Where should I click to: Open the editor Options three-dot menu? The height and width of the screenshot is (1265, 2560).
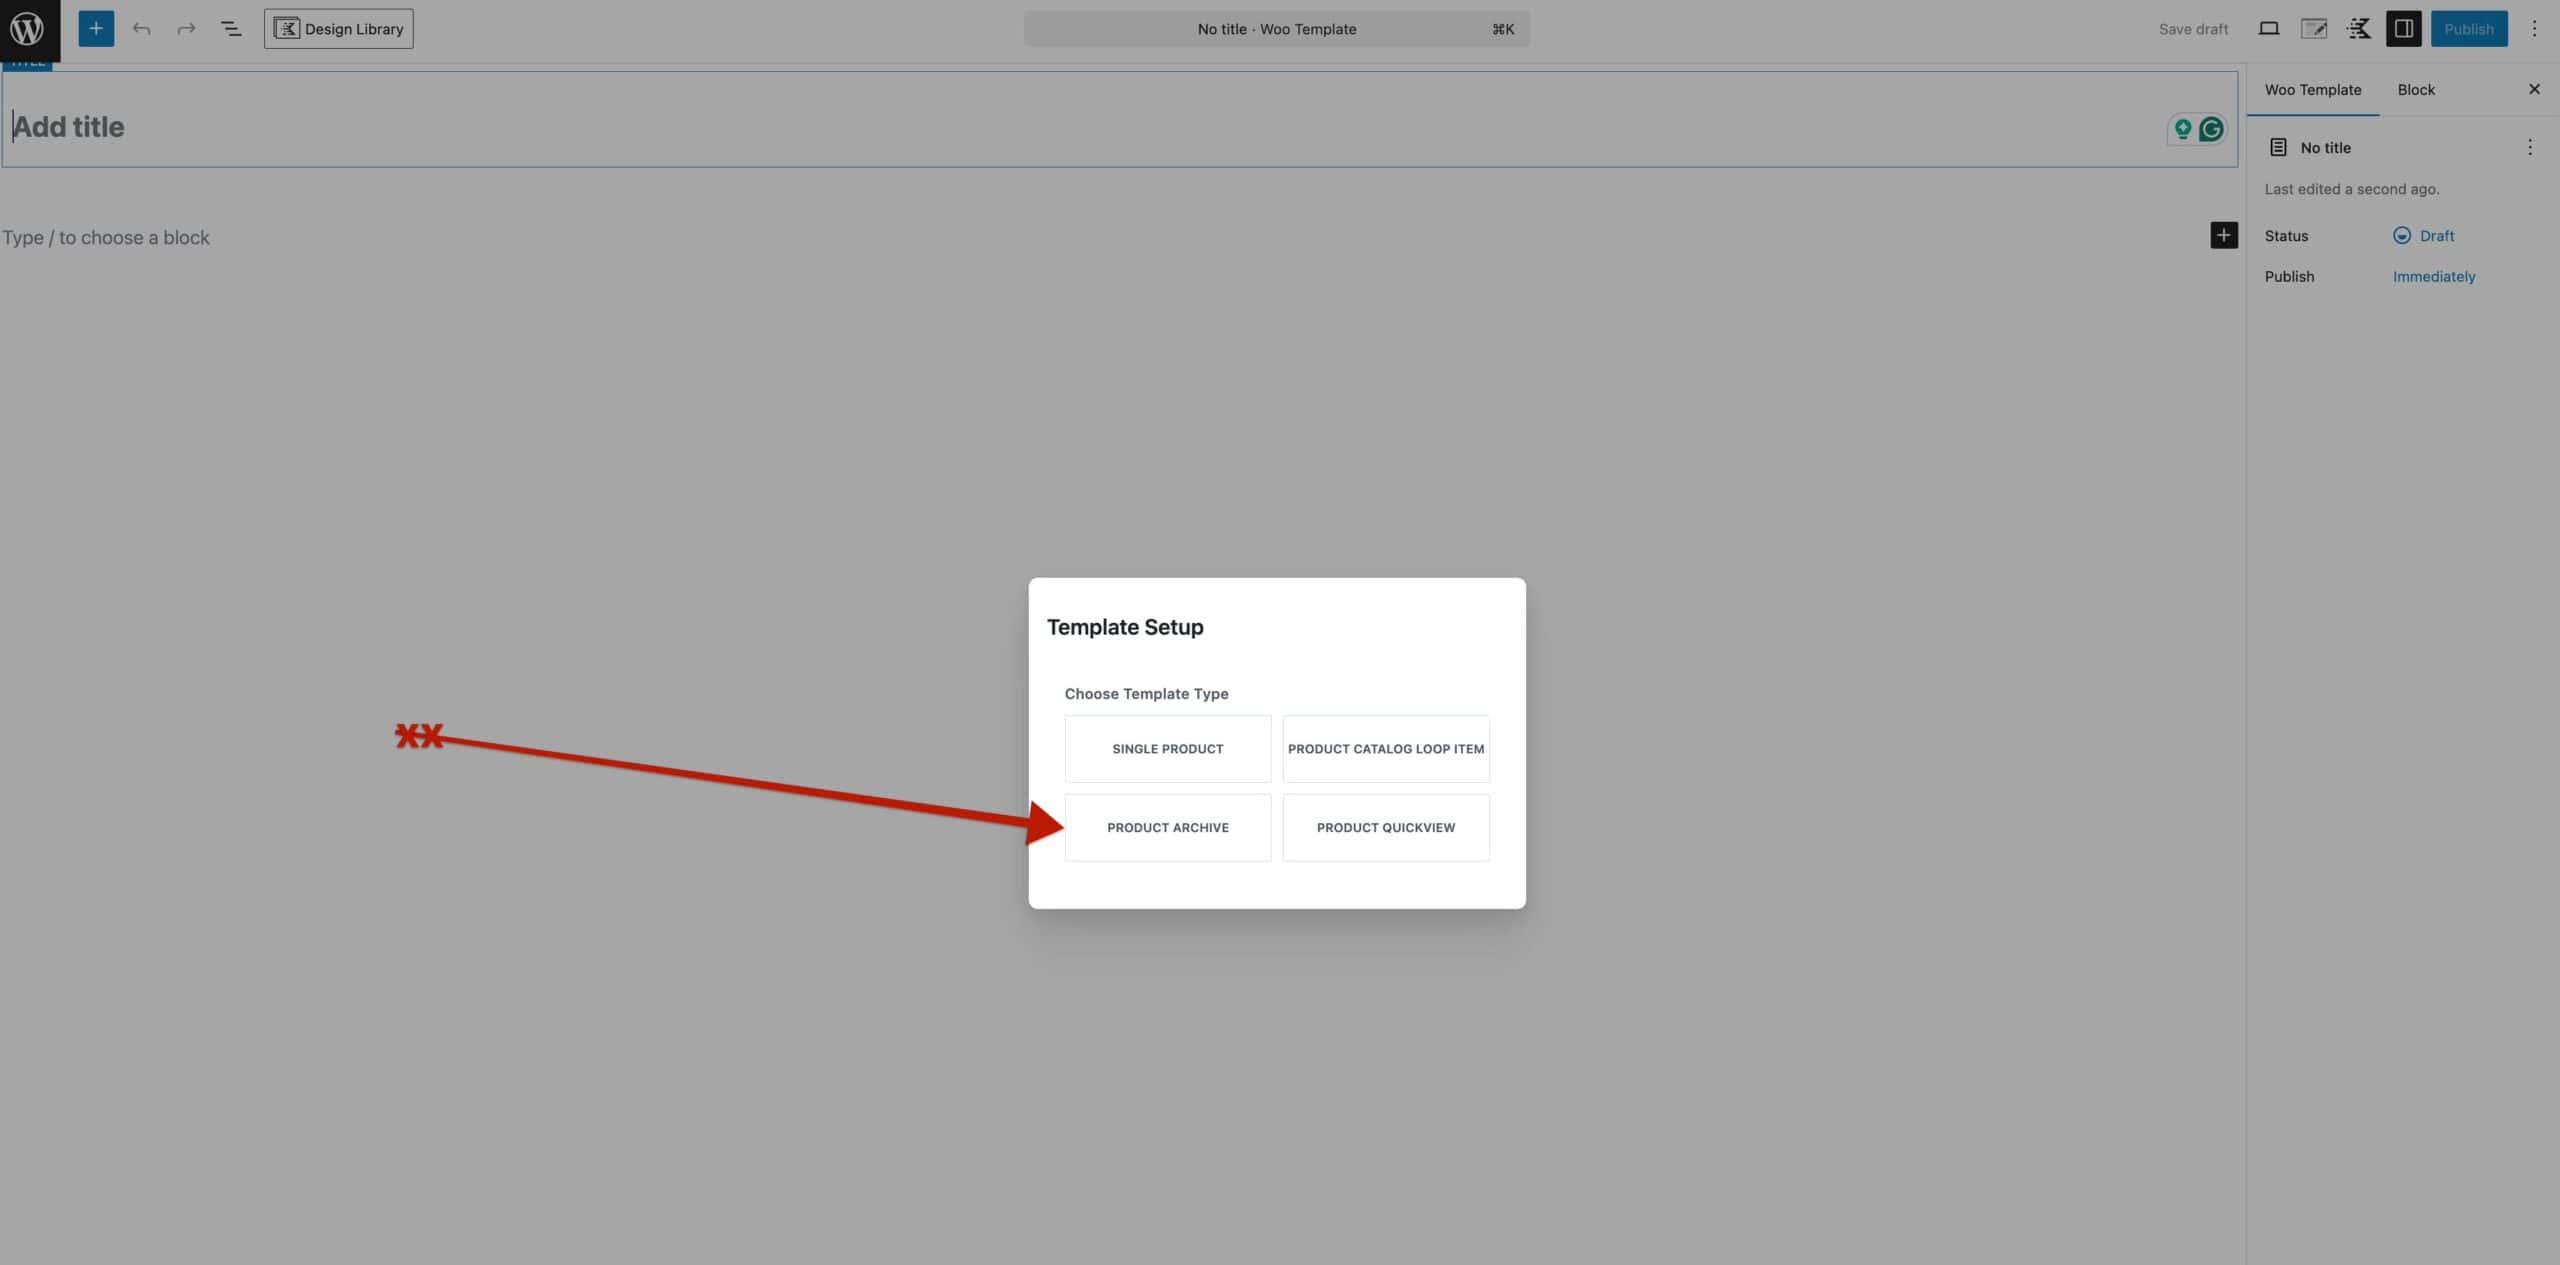pos(2534,29)
